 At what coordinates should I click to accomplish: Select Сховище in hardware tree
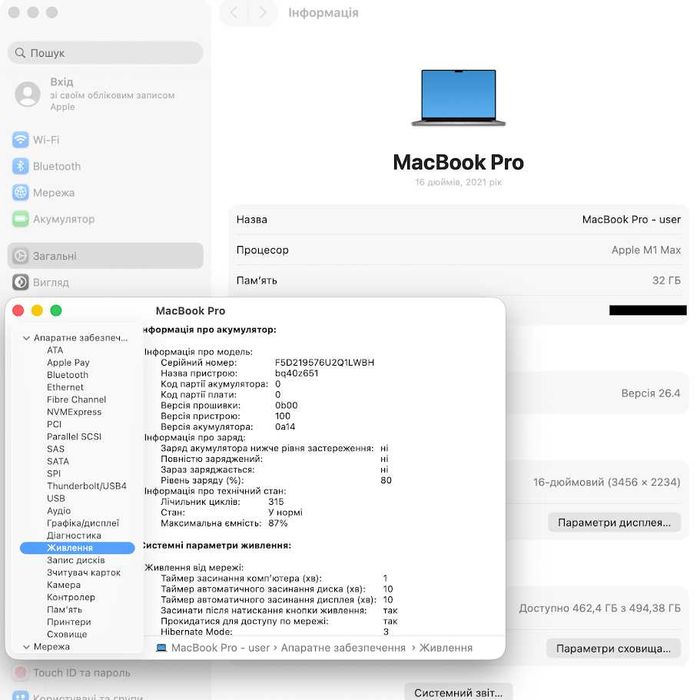pyautogui.click(x=67, y=634)
